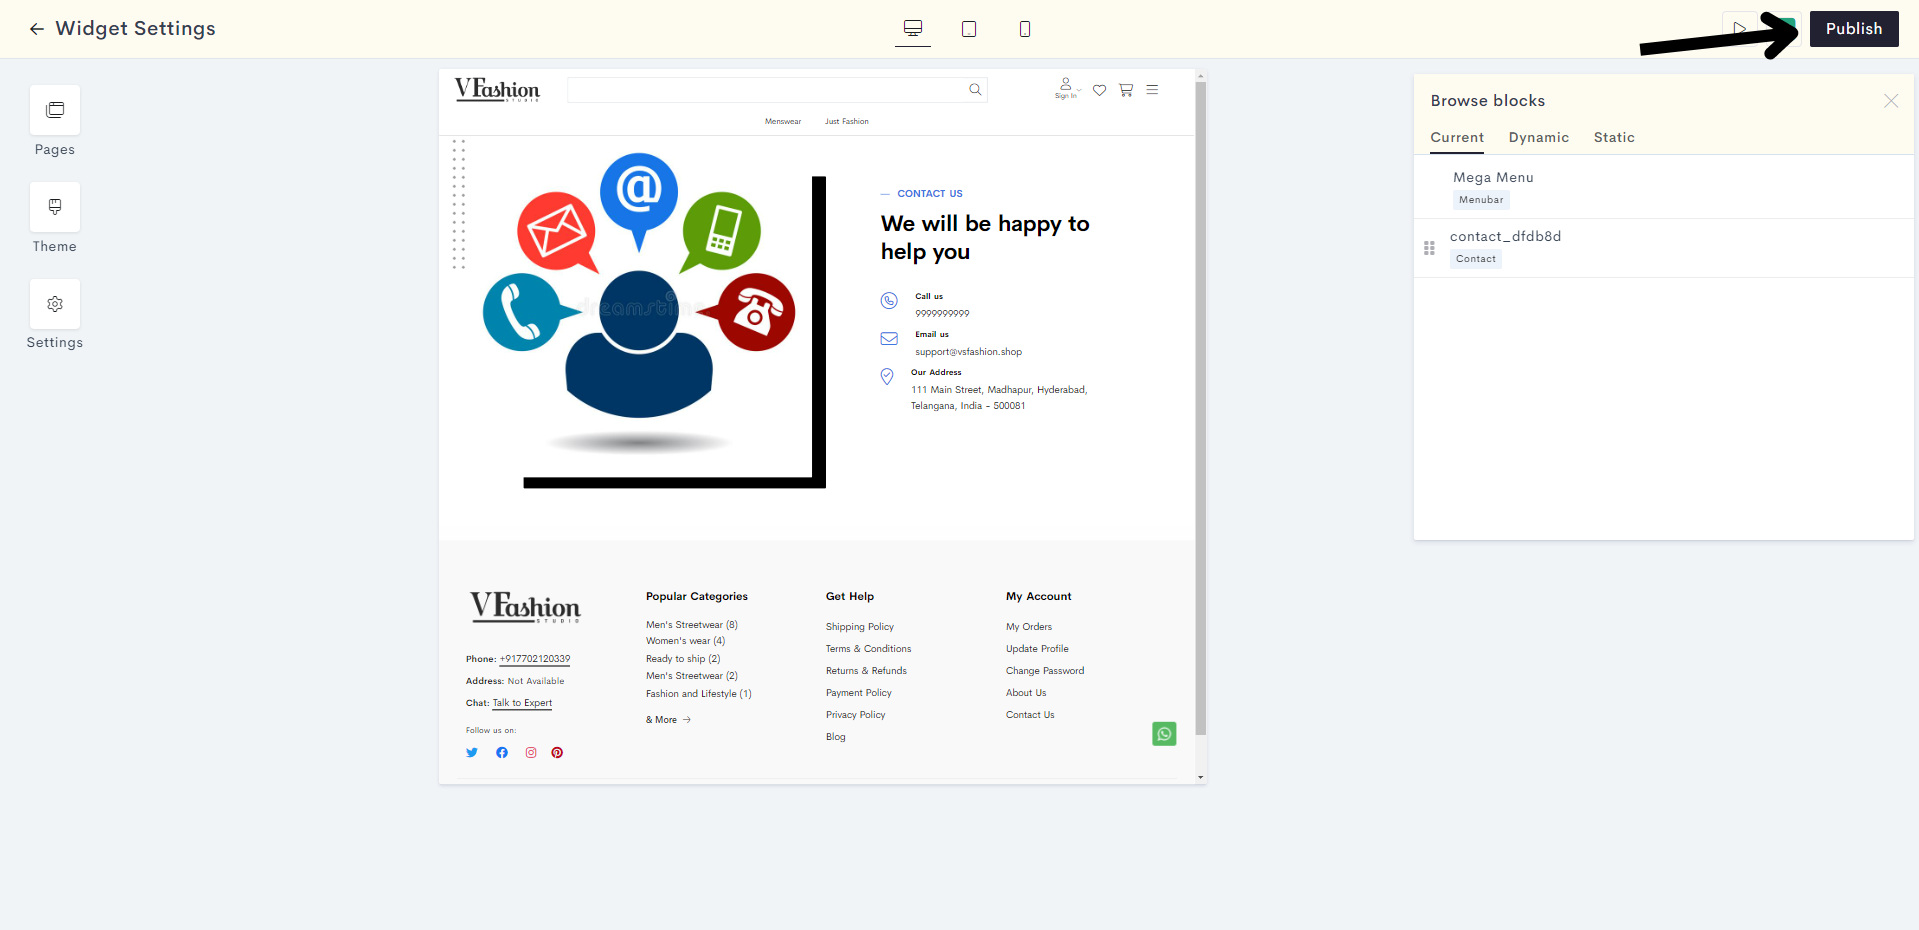Open the Facebook social icon
The width and height of the screenshot is (1919, 930).
pos(502,753)
